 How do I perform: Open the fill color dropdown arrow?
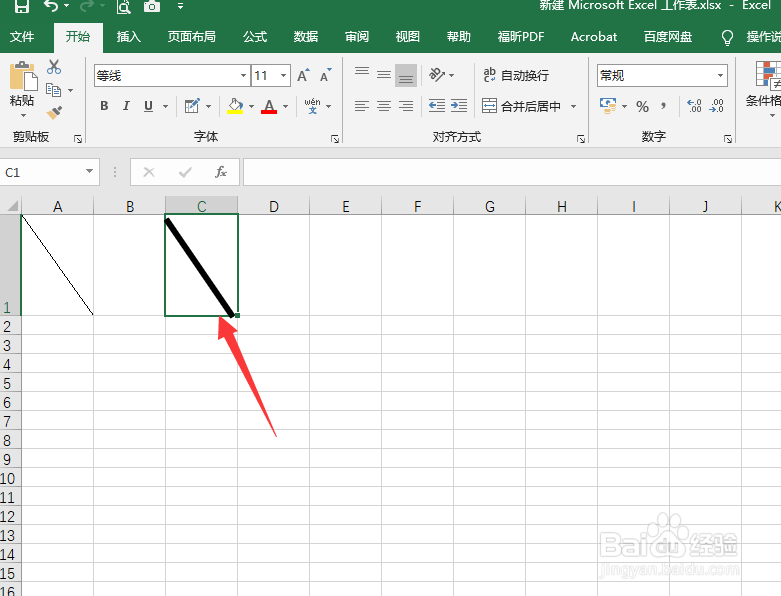click(x=251, y=106)
